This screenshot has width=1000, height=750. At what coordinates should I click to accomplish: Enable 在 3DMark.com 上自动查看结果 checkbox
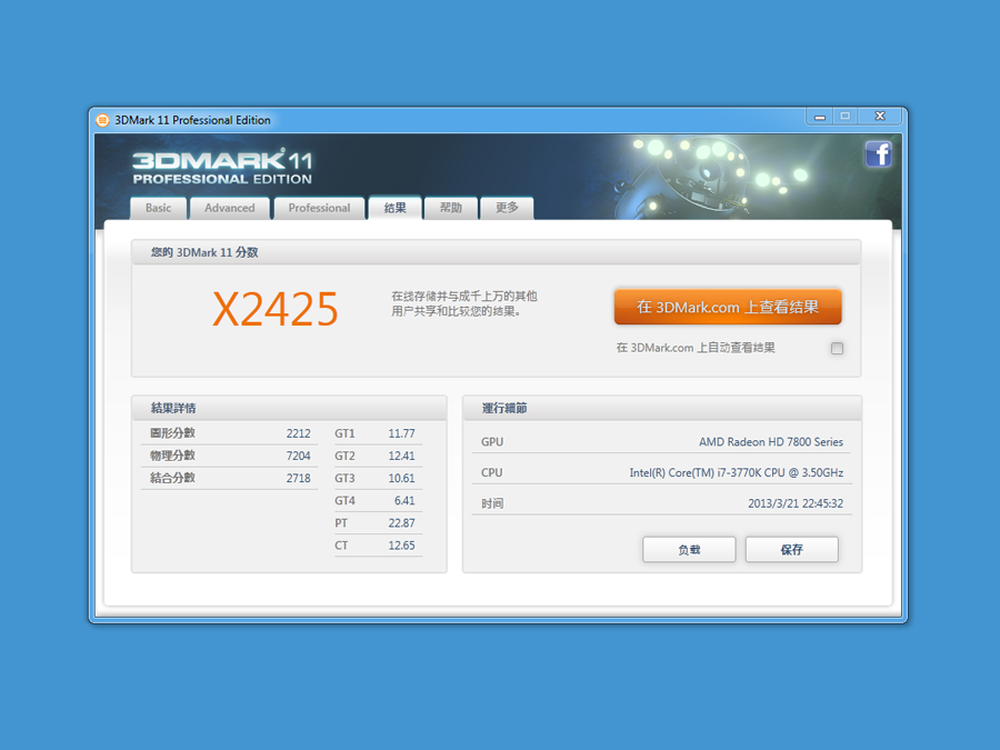(x=837, y=348)
